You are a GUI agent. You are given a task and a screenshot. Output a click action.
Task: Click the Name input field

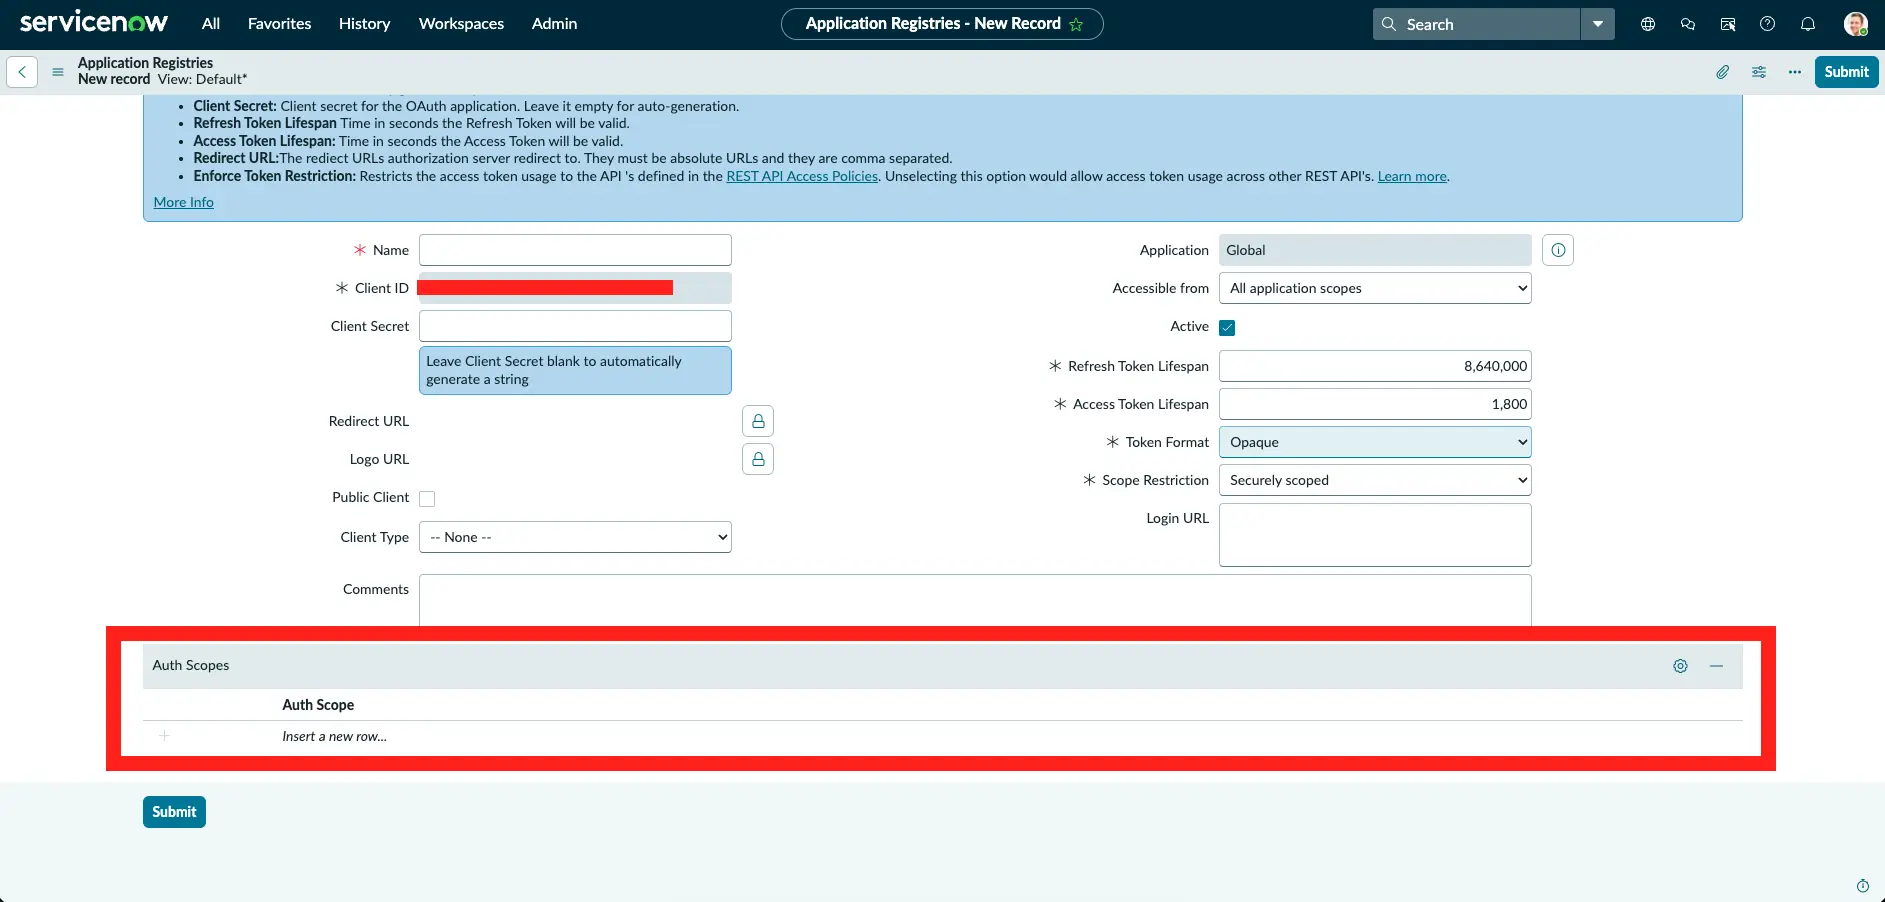(x=575, y=250)
